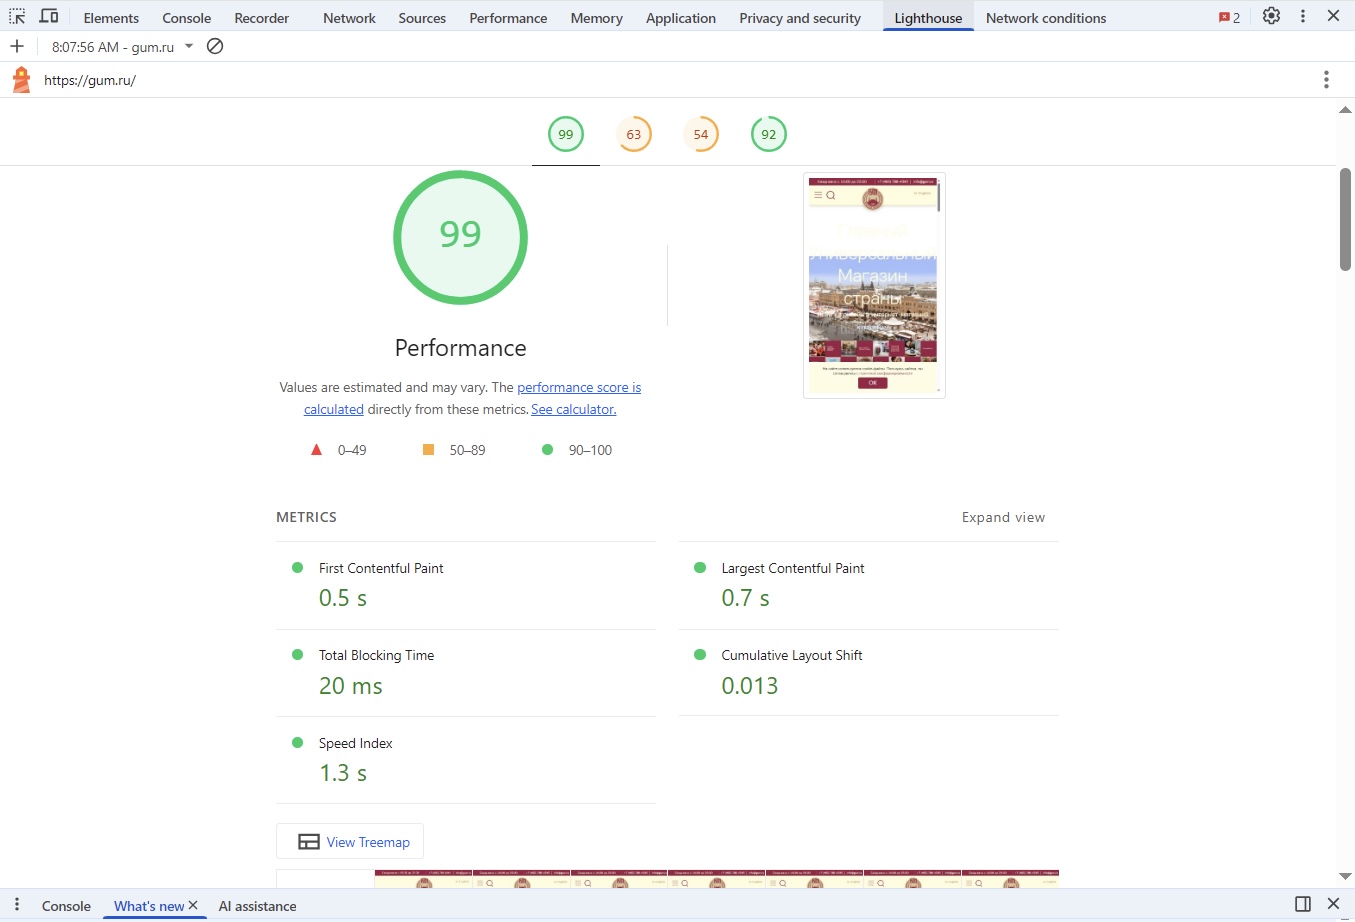
Task: Click the red issues counter badge
Action: (1229, 18)
